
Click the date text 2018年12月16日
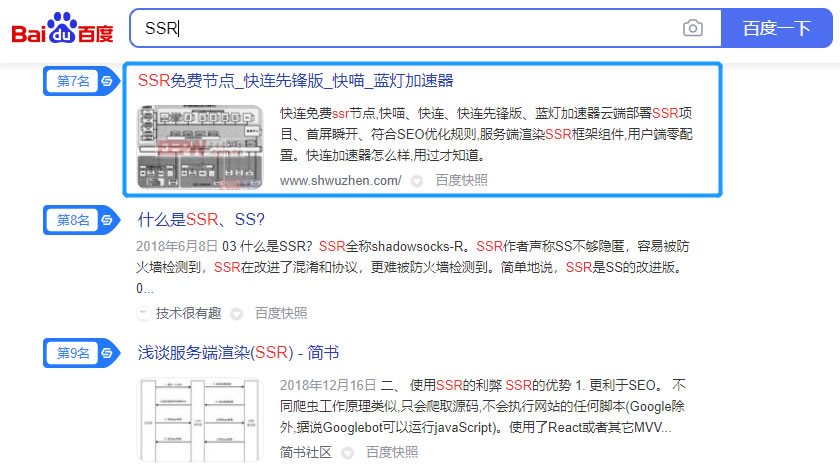tap(328, 385)
